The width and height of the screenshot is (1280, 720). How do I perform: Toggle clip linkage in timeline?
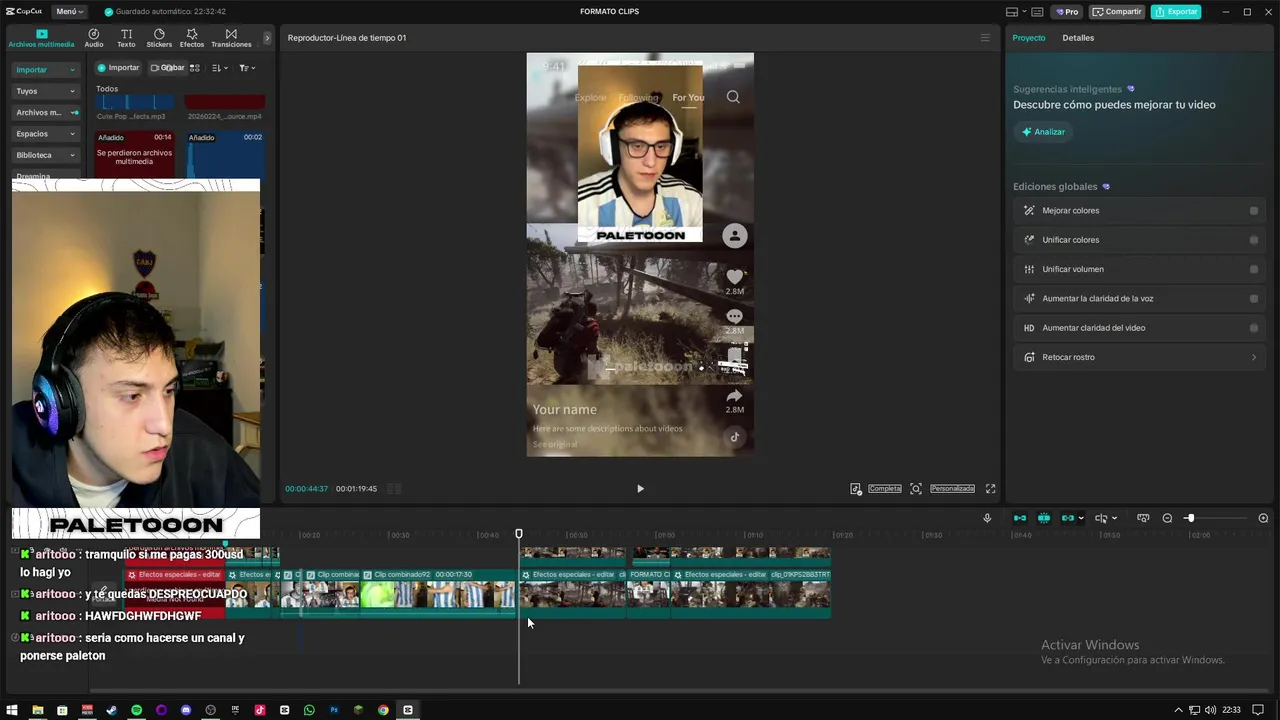click(x=1068, y=518)
